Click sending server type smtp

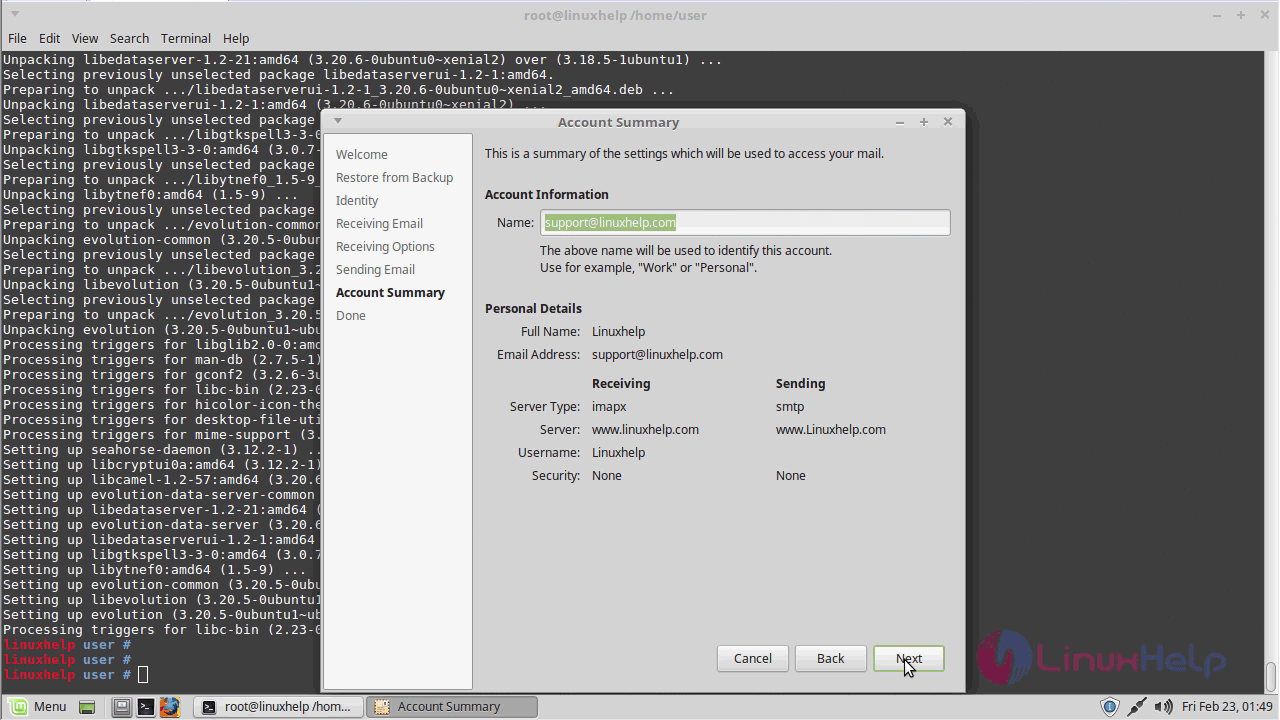pos(790,406)
